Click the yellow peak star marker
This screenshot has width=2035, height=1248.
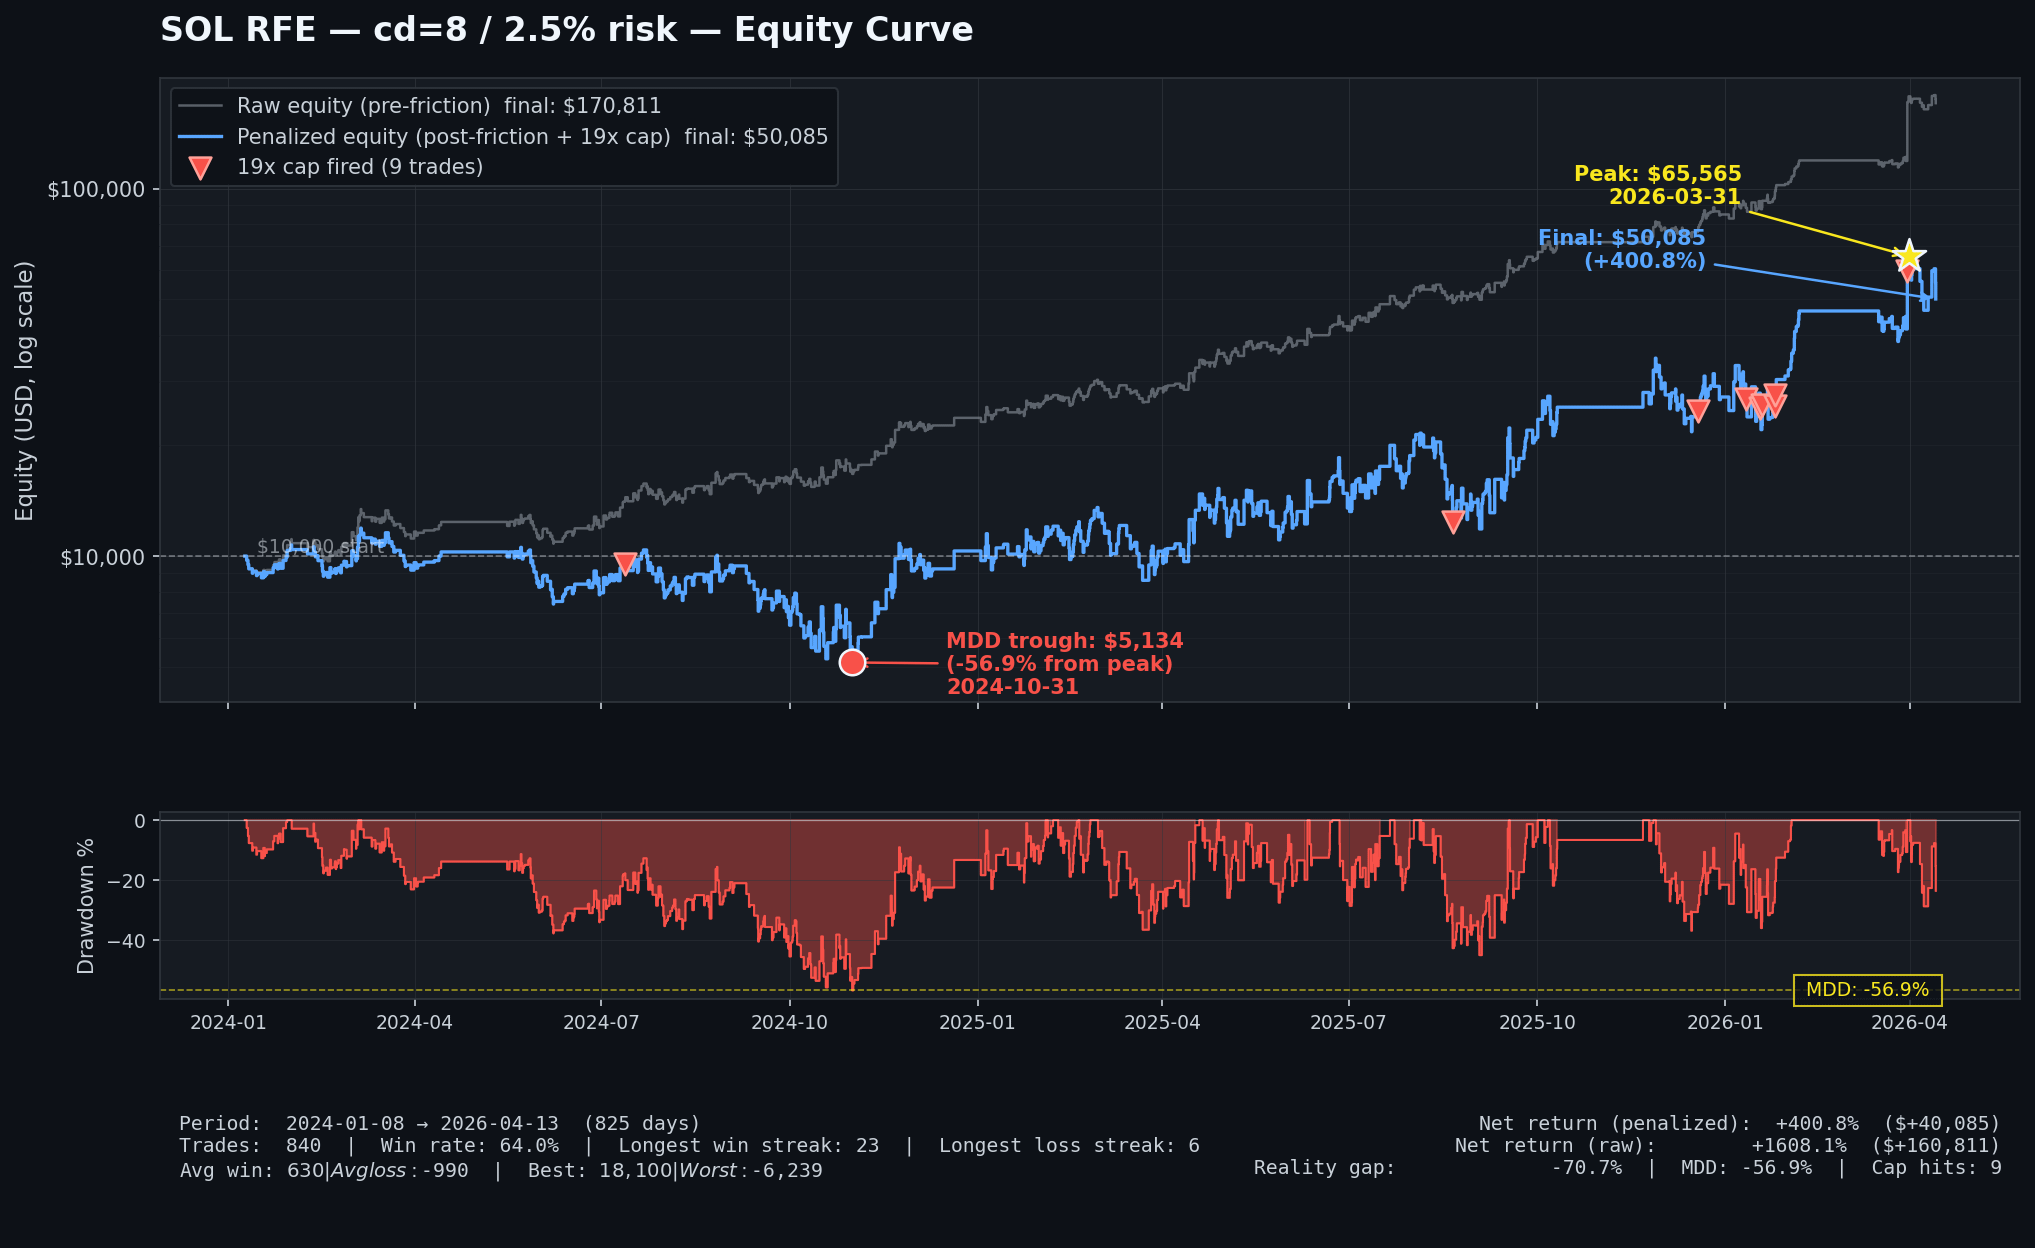pyautogui.click(x=1908, y=255)
